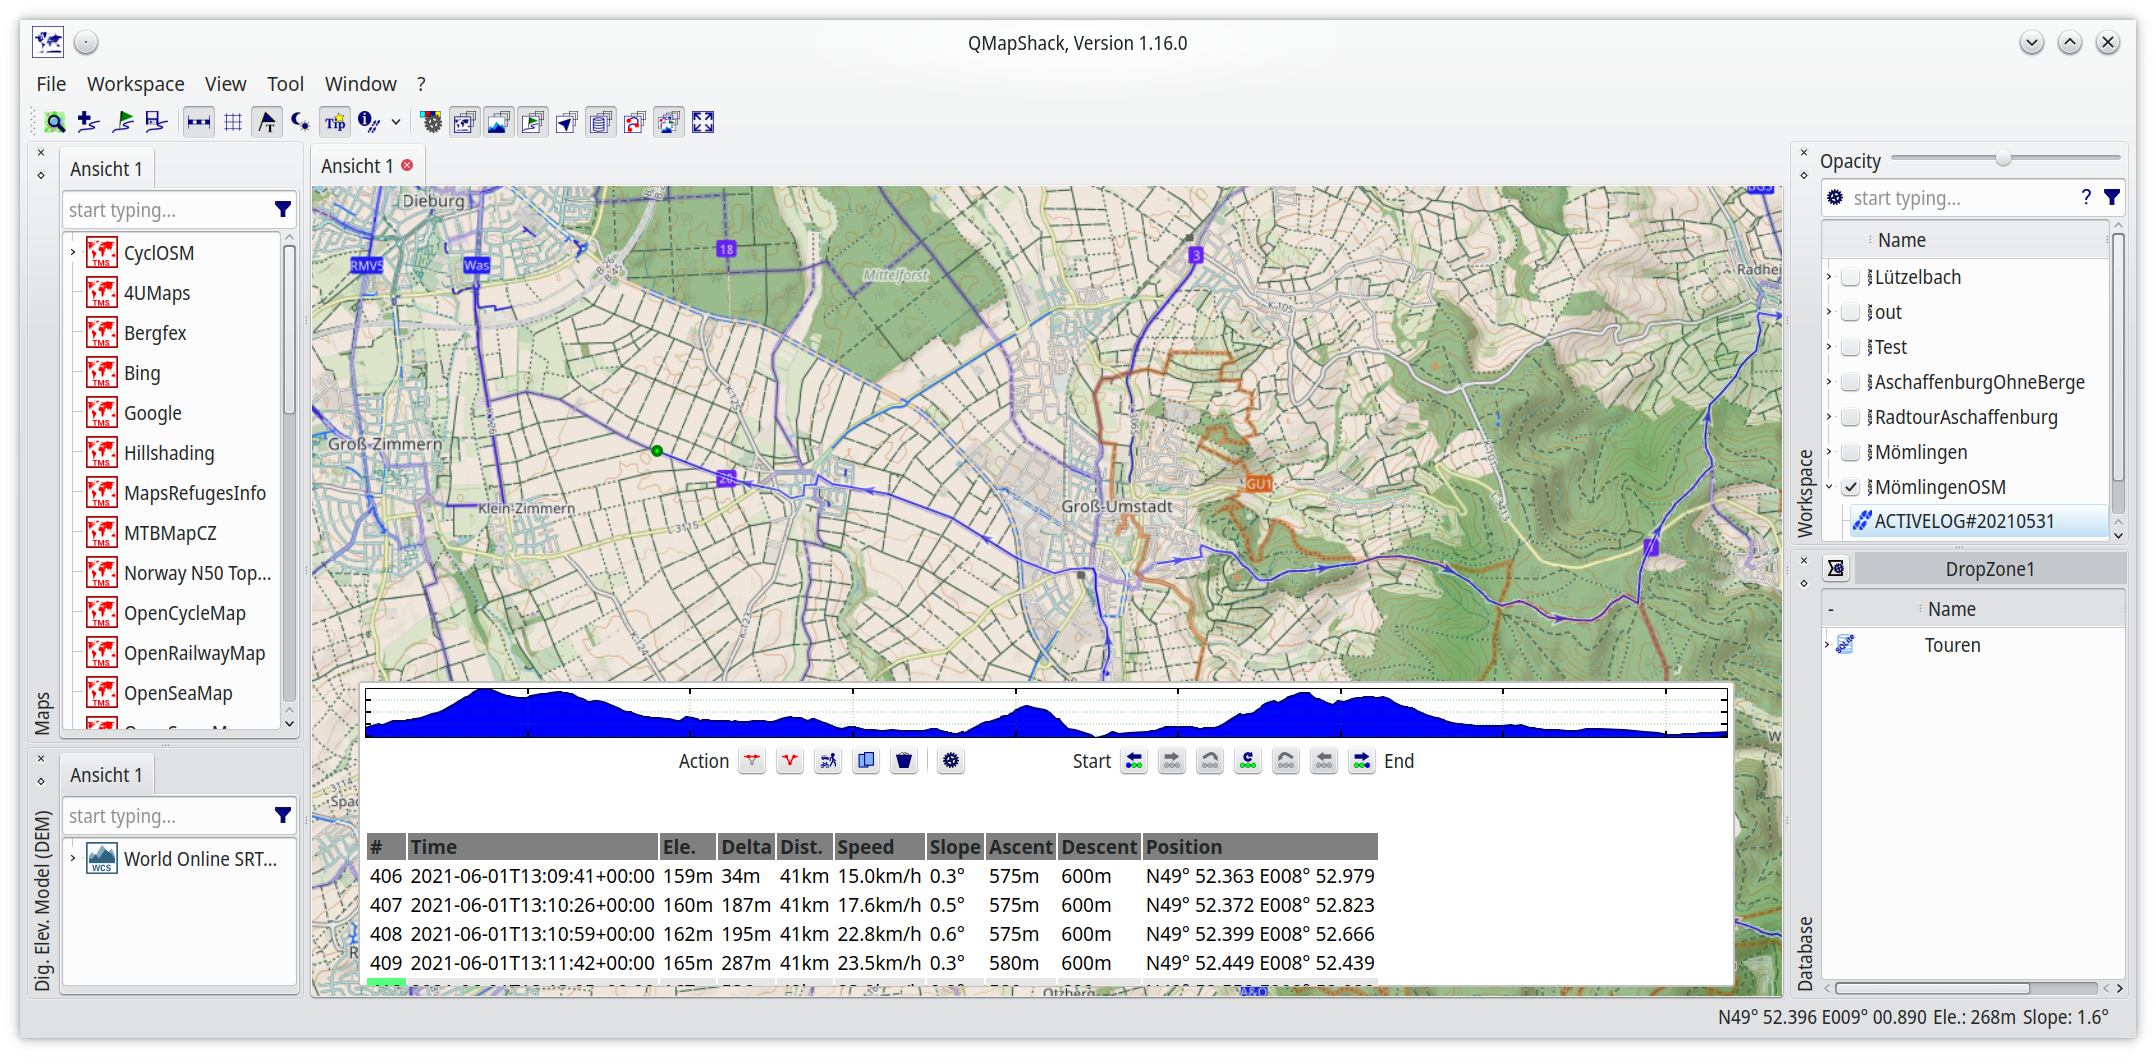This screenshot has width=2156, height=1058.
Task: Activate the add track tool
Action: [88, 121]
